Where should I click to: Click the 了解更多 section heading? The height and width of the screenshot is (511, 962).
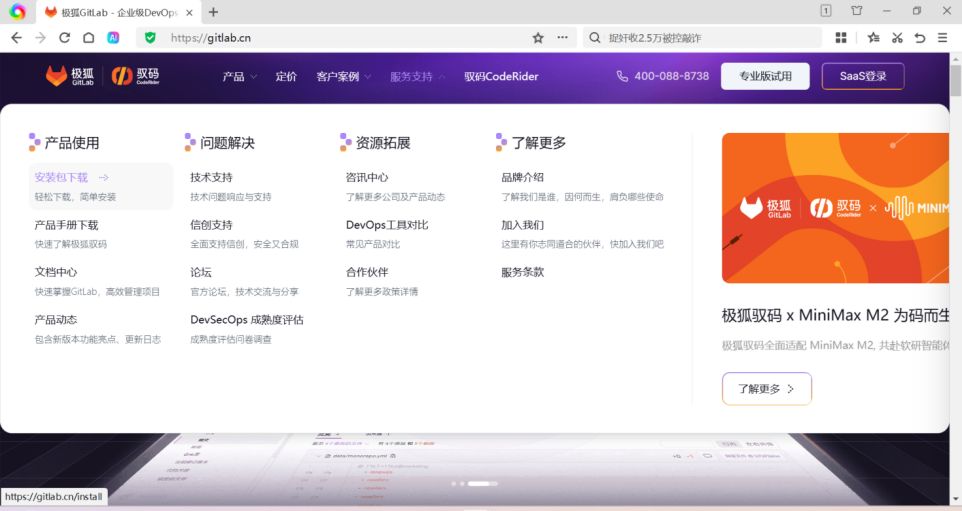539,143
